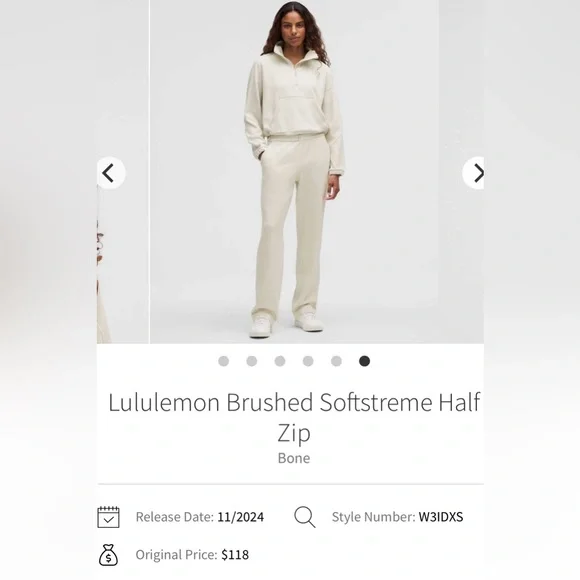
Task: Click the original price money bag icon
Action: tap(108, 555)
